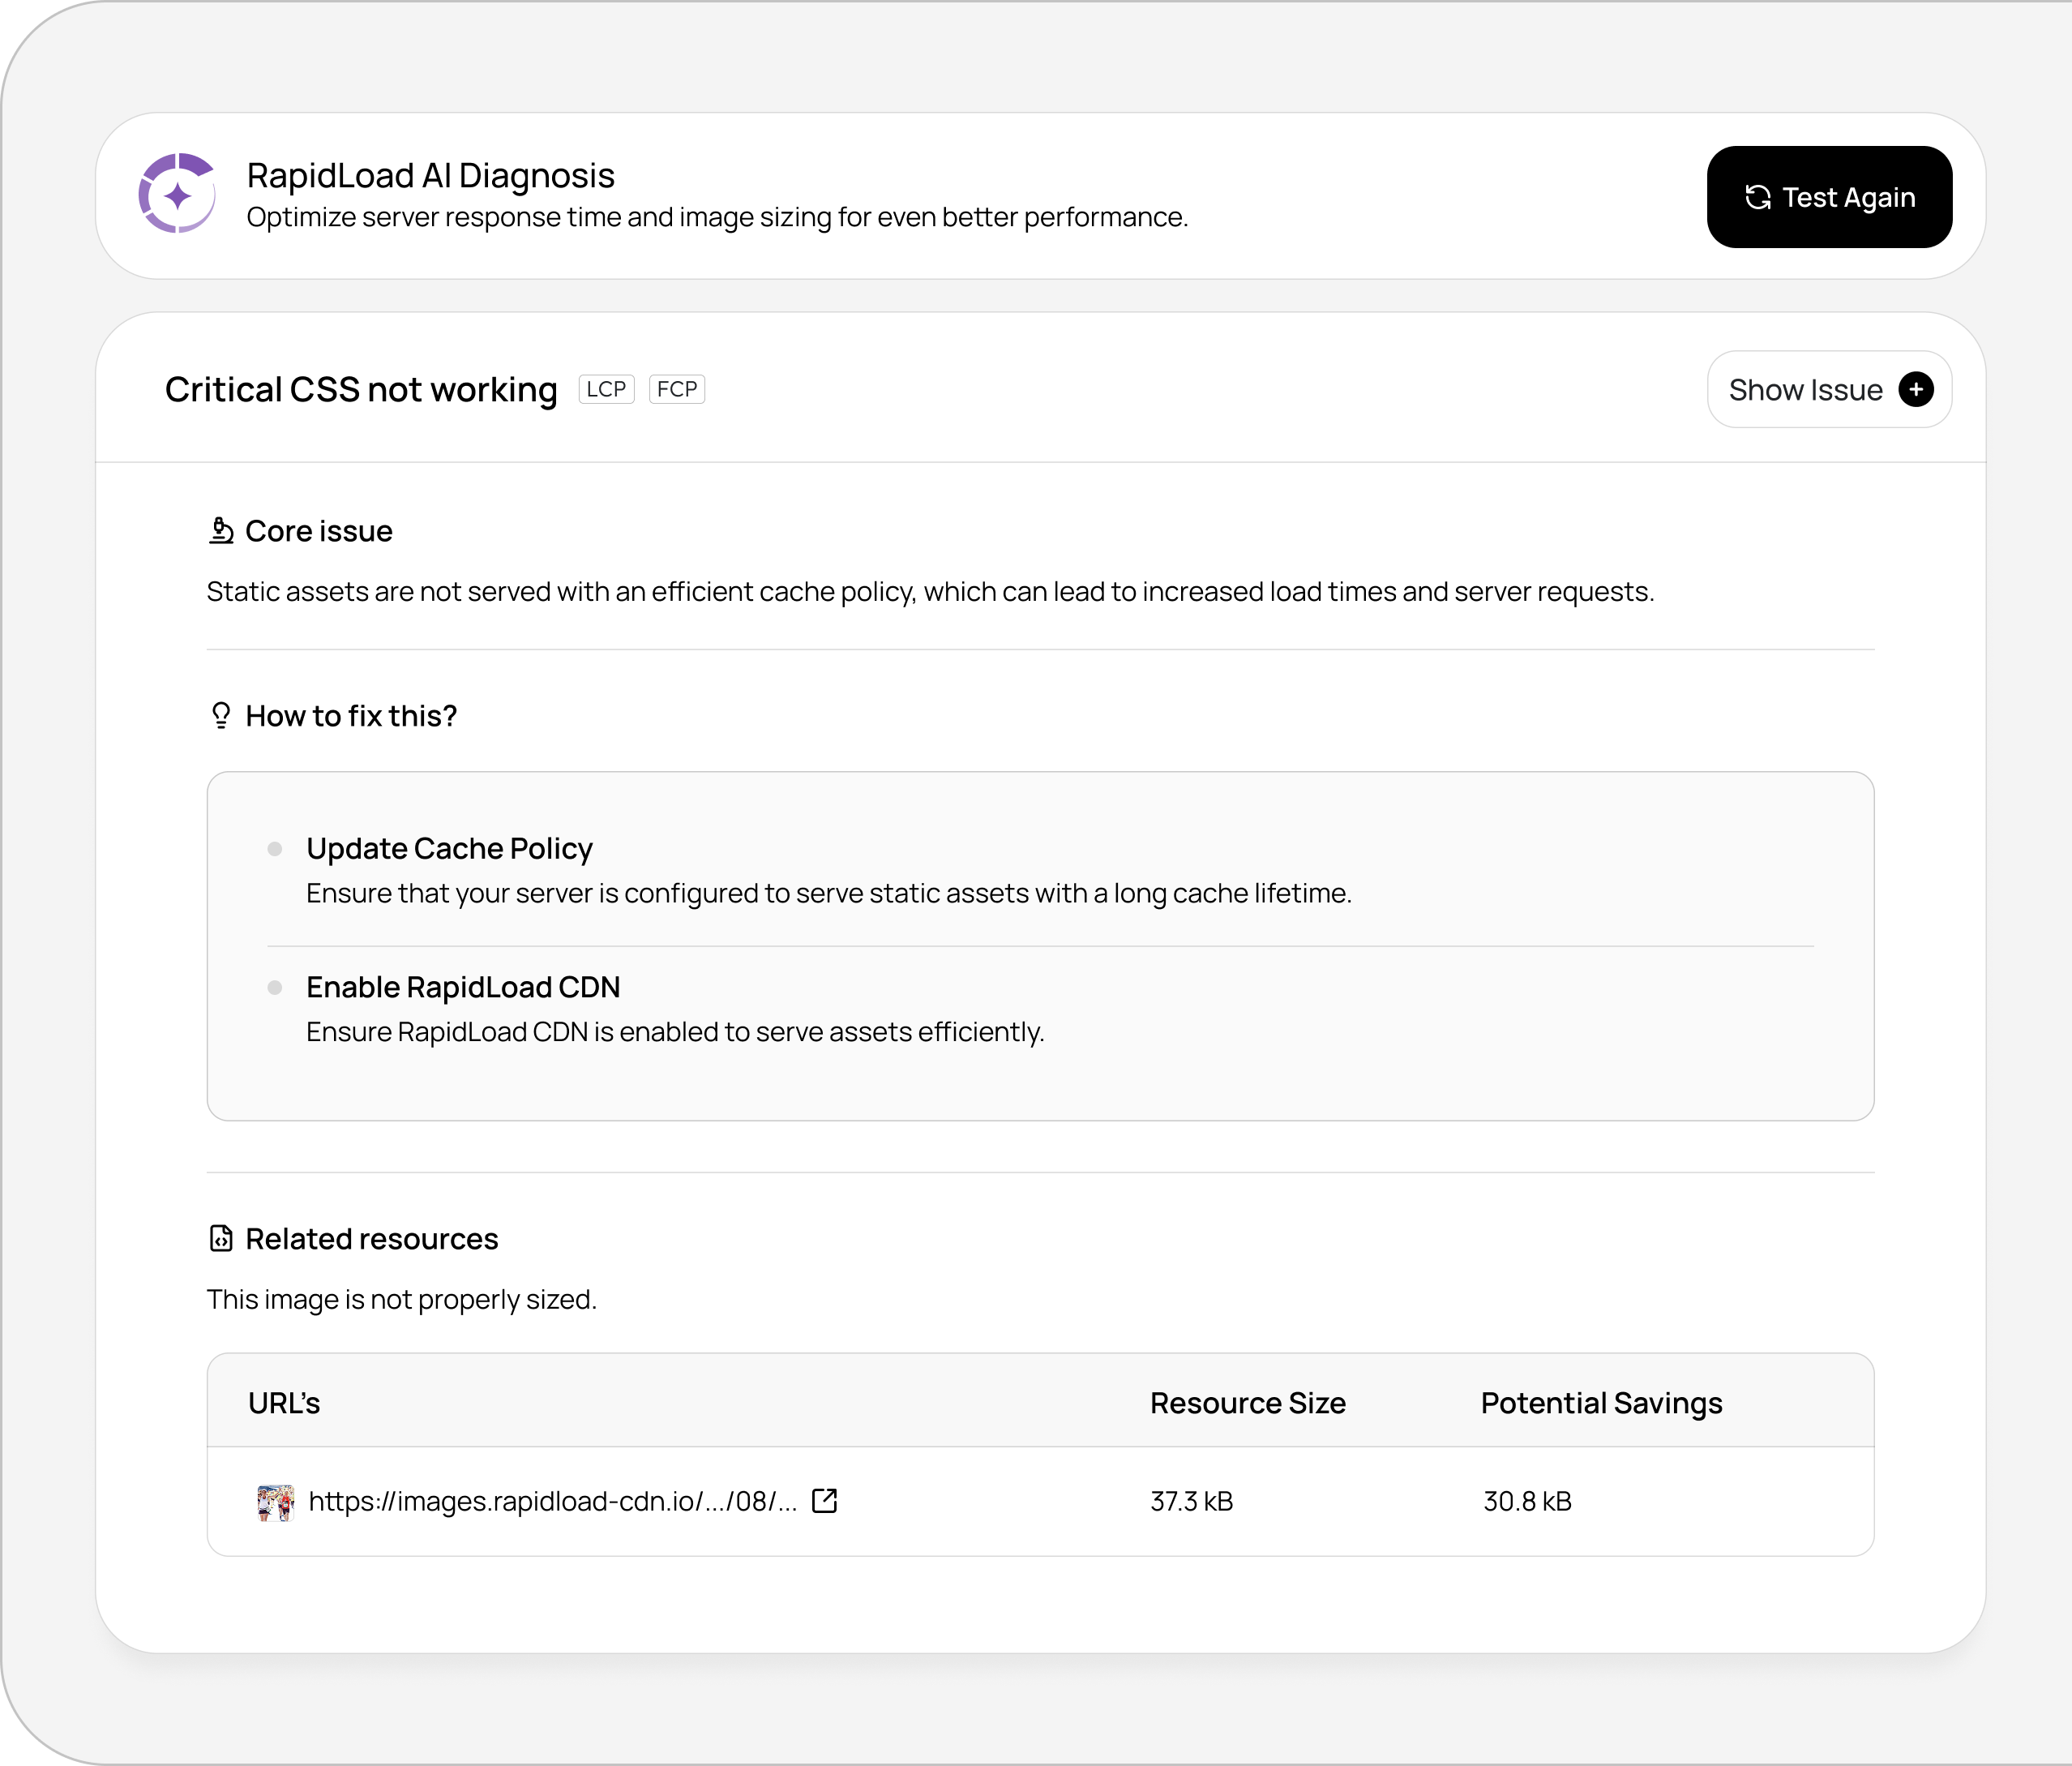Click the image thumbnail in the URL row
The width and height of the screenshot is (2072, 1766).
pos(275,1501)
